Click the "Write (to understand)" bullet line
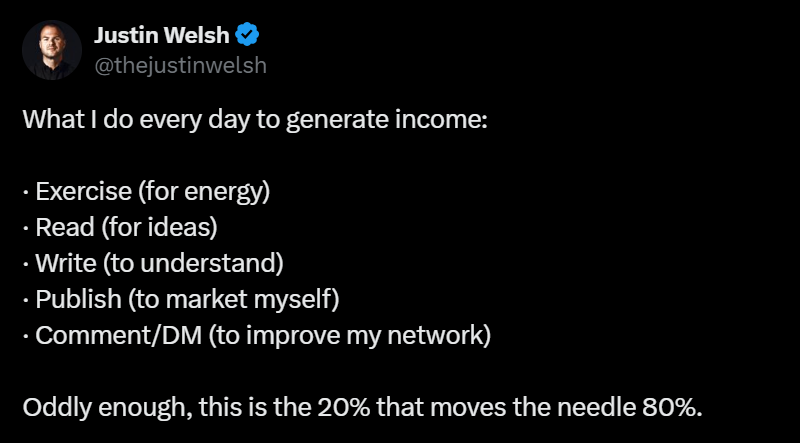This screenshot has height=443, width=800. tap(153, 264)
